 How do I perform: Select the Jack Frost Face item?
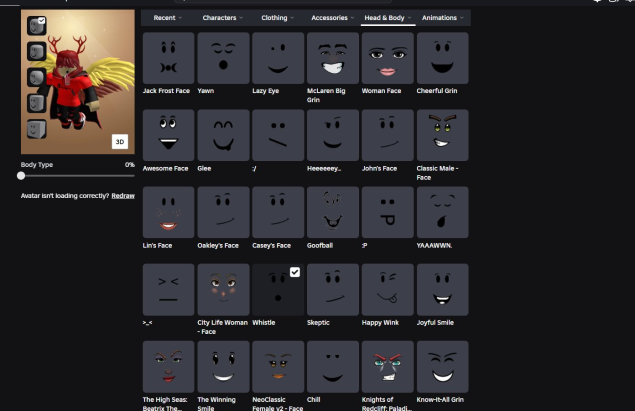168,57
